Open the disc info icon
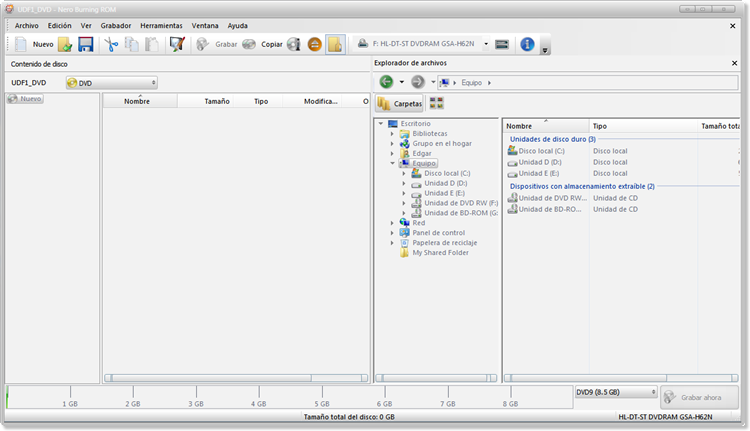Image resolution: width=750 pixels, height=431 pixels. pyautogui.click(x=293, y=44)
